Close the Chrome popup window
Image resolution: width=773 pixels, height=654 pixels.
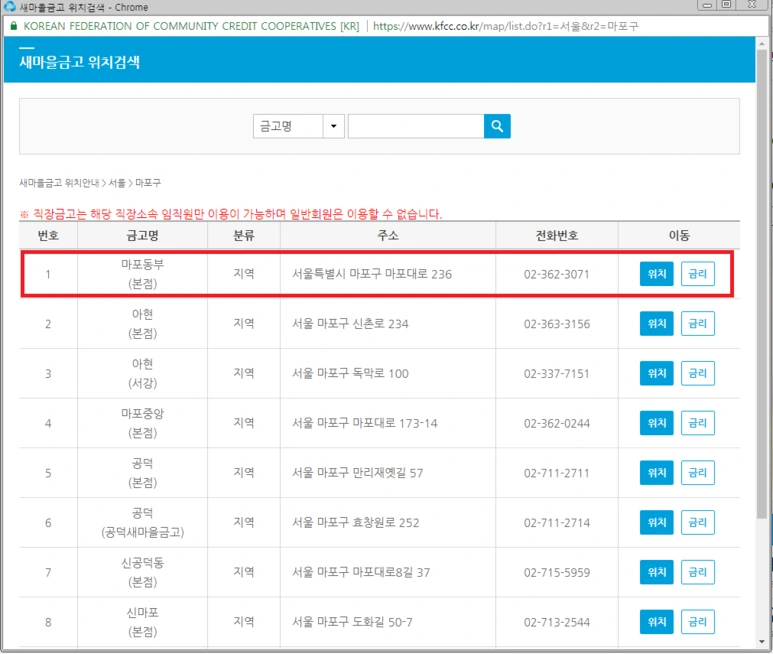tap(752, 4)
